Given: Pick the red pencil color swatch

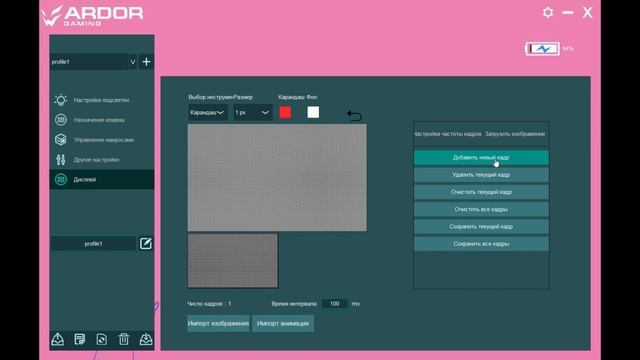Looking at the screenshot, I should (285, 113).
